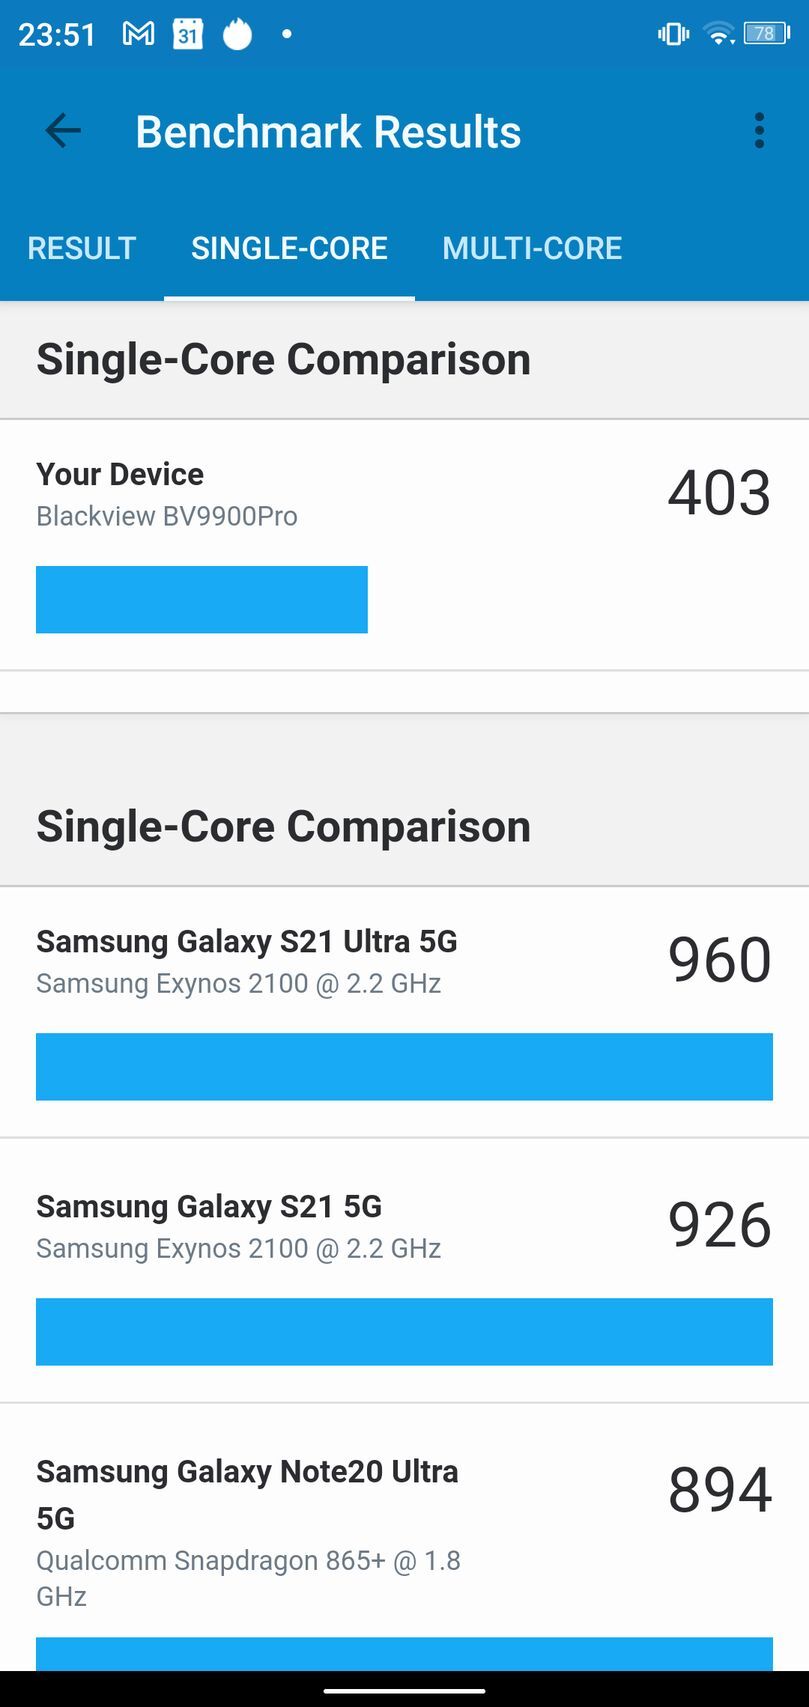This screenshot has width=809, height=1707.
Task: Switch to the RESULT tab
Action: tap(82, 248)
